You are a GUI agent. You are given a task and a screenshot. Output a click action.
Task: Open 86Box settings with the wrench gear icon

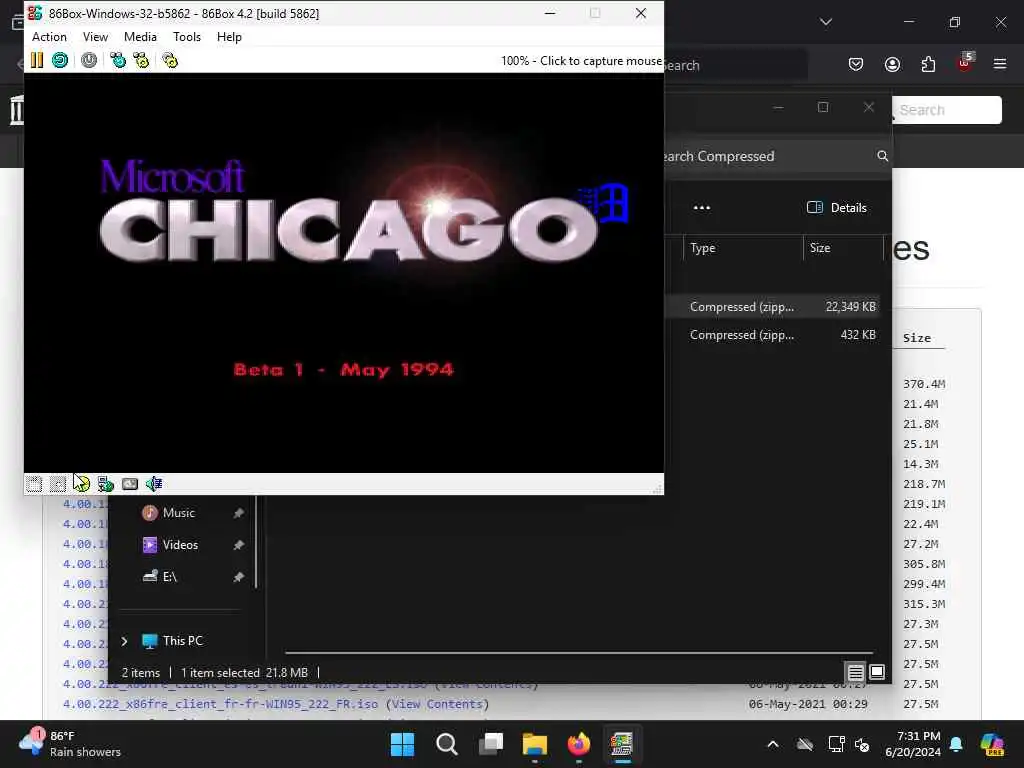click(x=170, y=61)
